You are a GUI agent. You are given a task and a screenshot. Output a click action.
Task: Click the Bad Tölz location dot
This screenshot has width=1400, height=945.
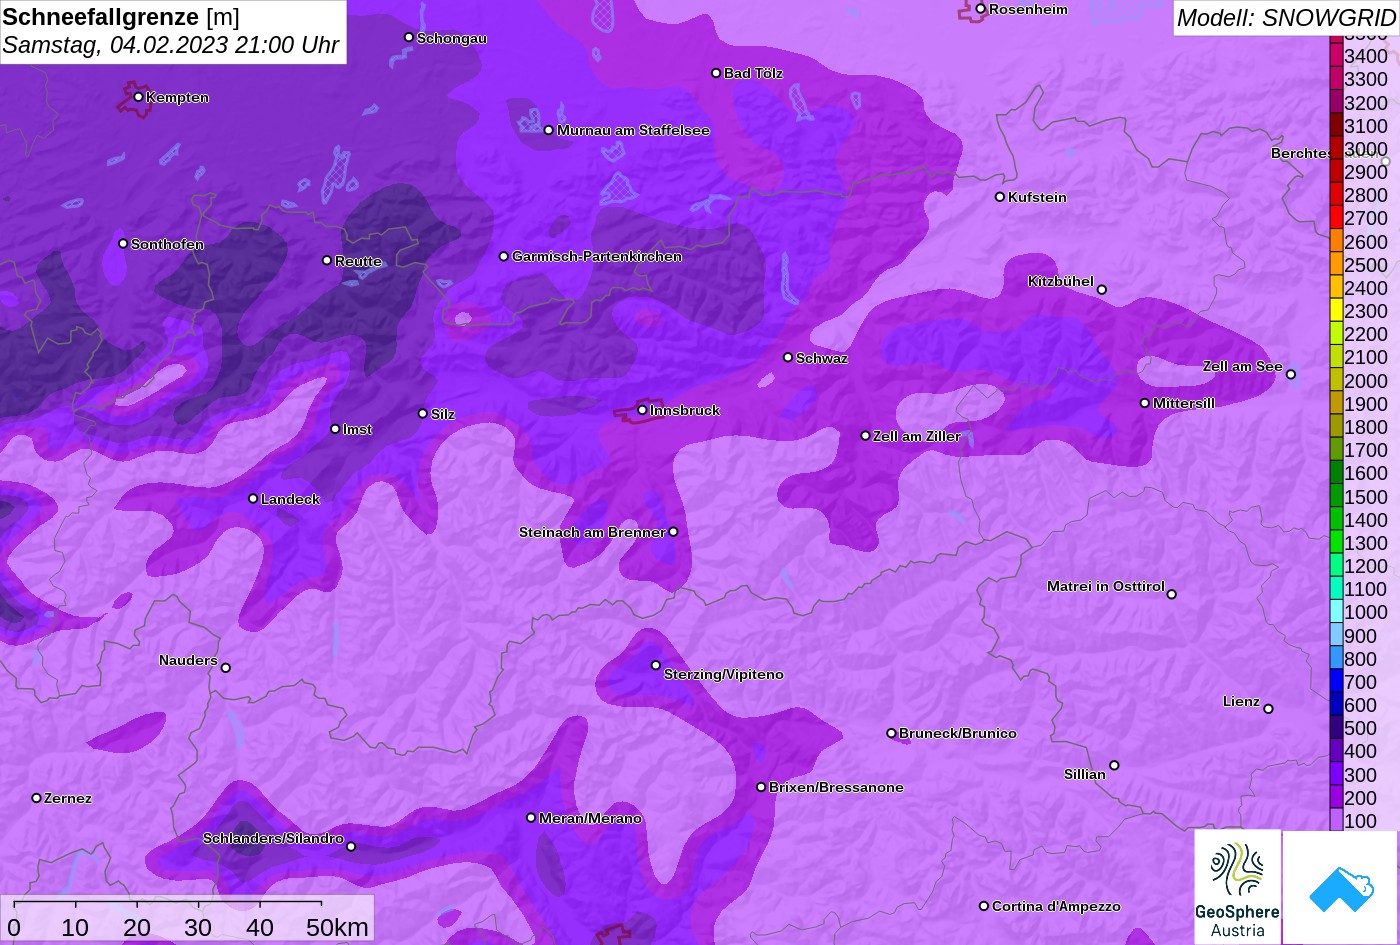tap(716, 73)
